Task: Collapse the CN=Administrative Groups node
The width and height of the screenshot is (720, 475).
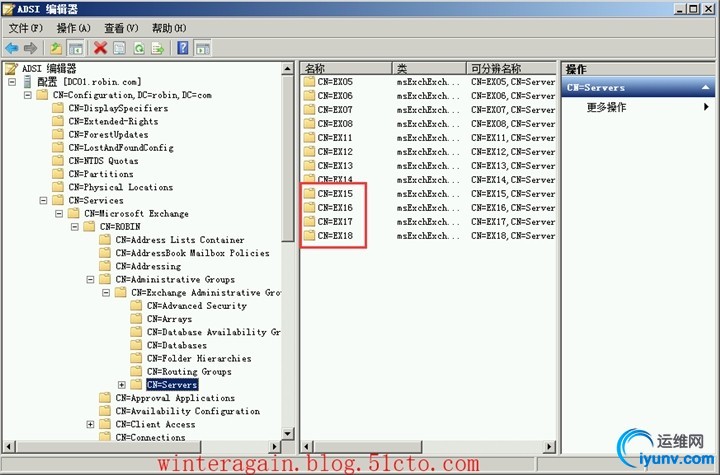Action: (90, 279)
